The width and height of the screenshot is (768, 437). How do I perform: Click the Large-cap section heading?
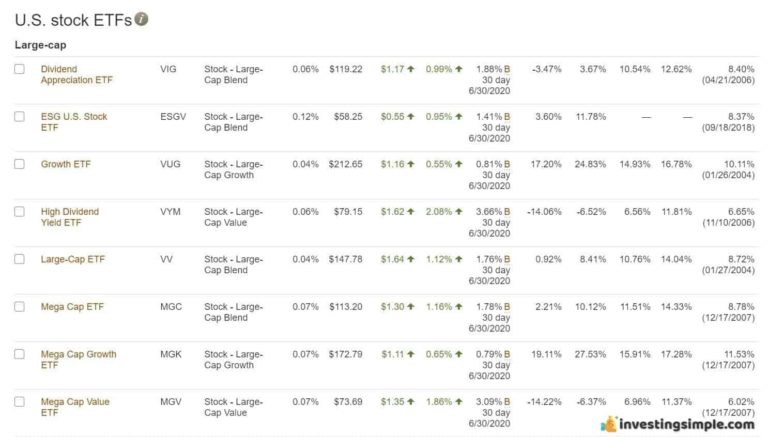[40, 45]
